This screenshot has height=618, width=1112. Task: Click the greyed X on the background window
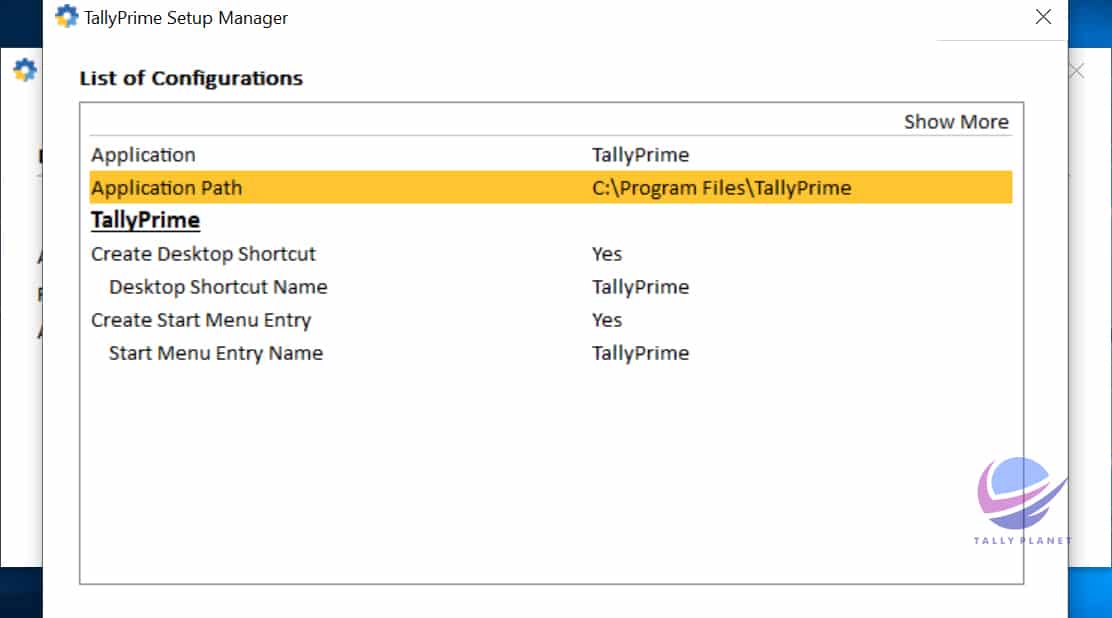click(x=1076, y=71)
